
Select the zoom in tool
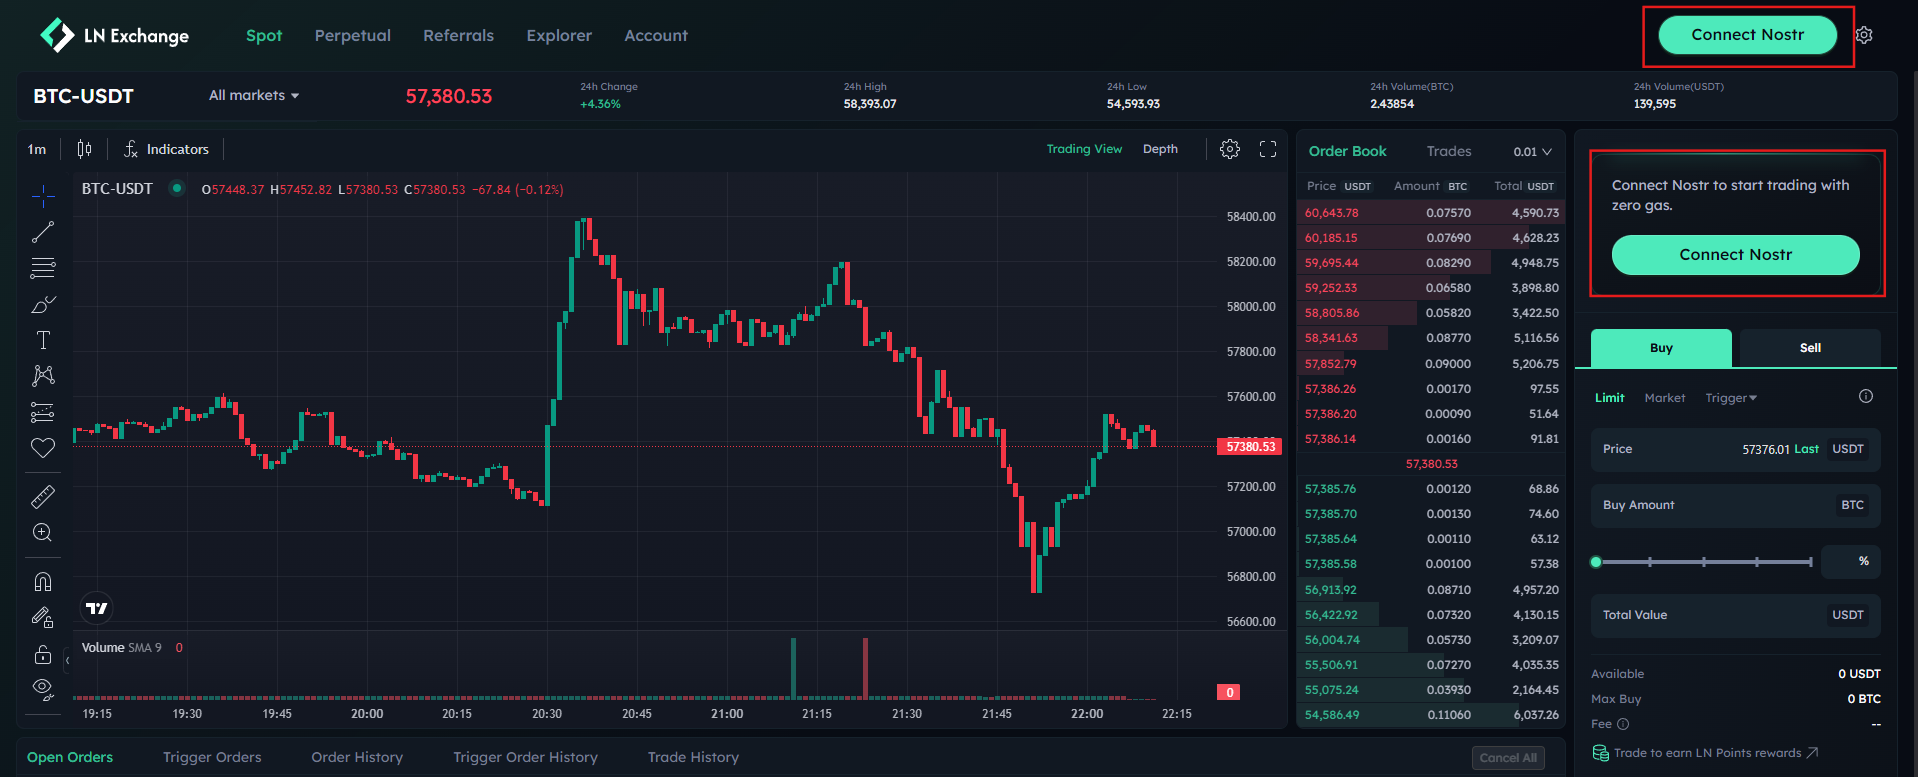[x=43, y=532]
